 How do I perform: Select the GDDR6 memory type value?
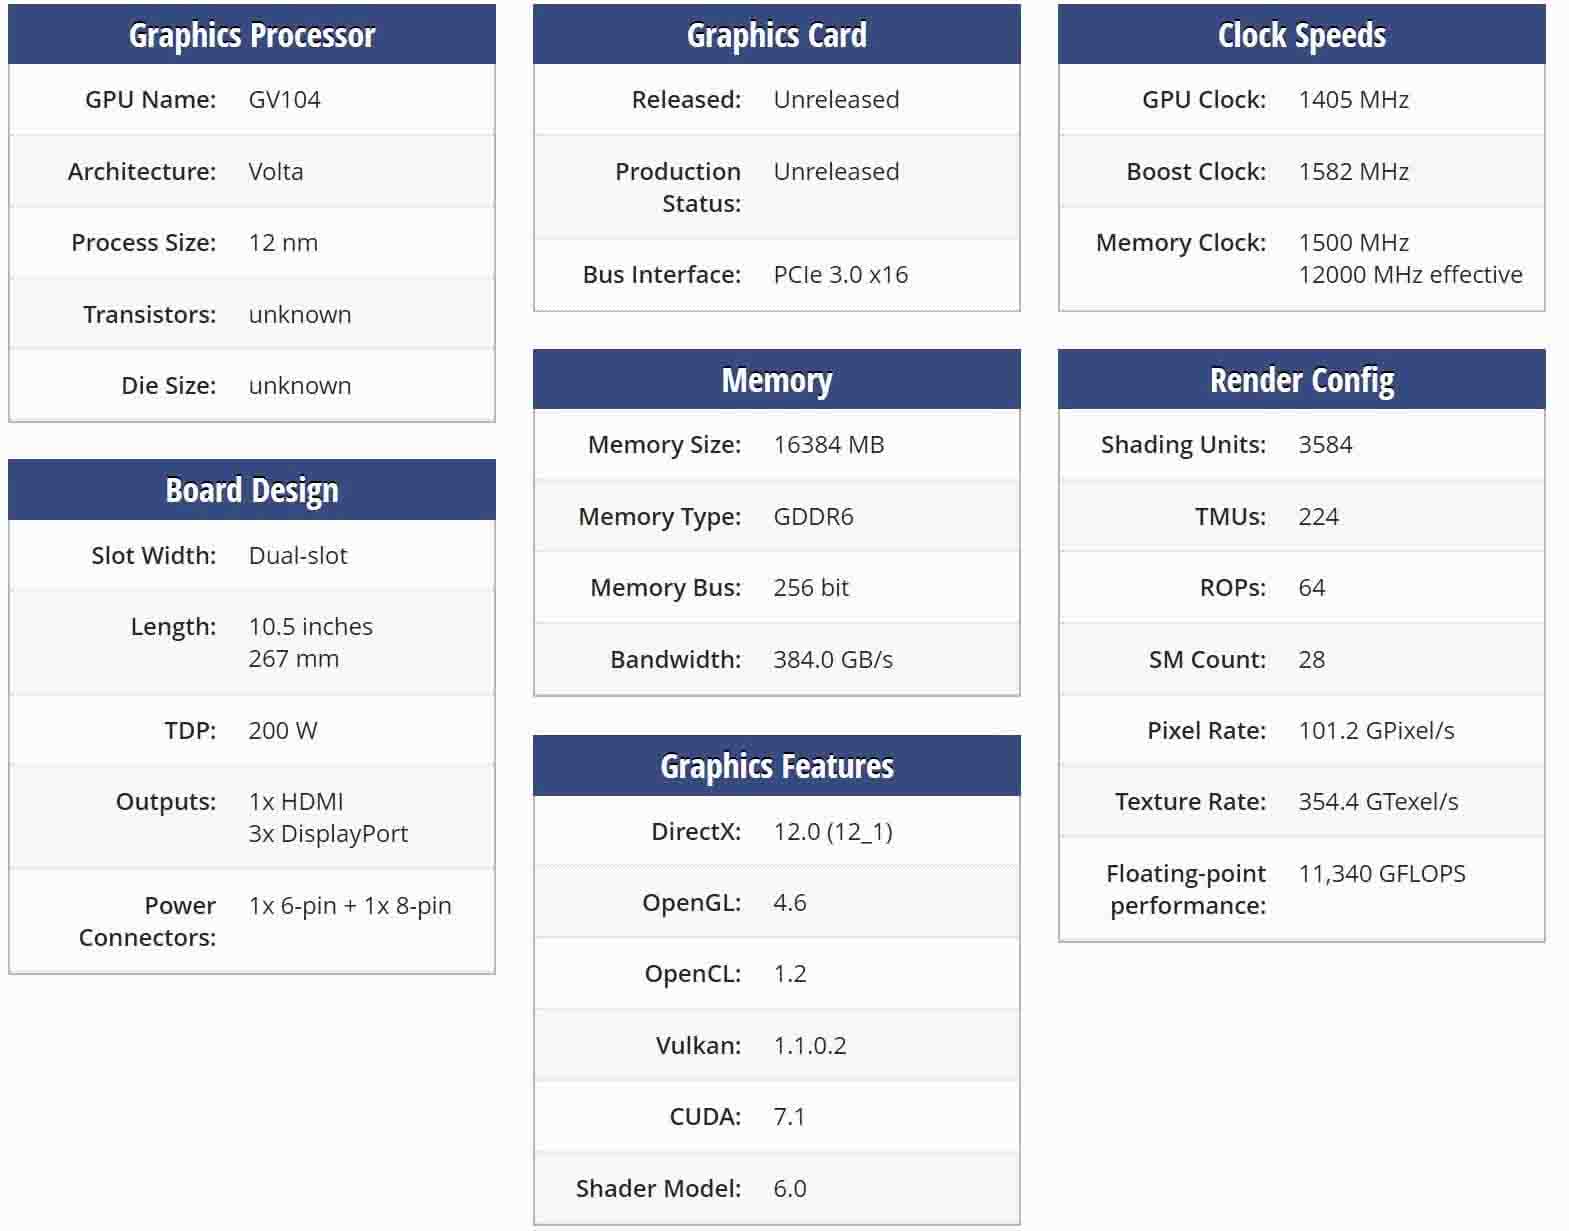tap(814, 517)
